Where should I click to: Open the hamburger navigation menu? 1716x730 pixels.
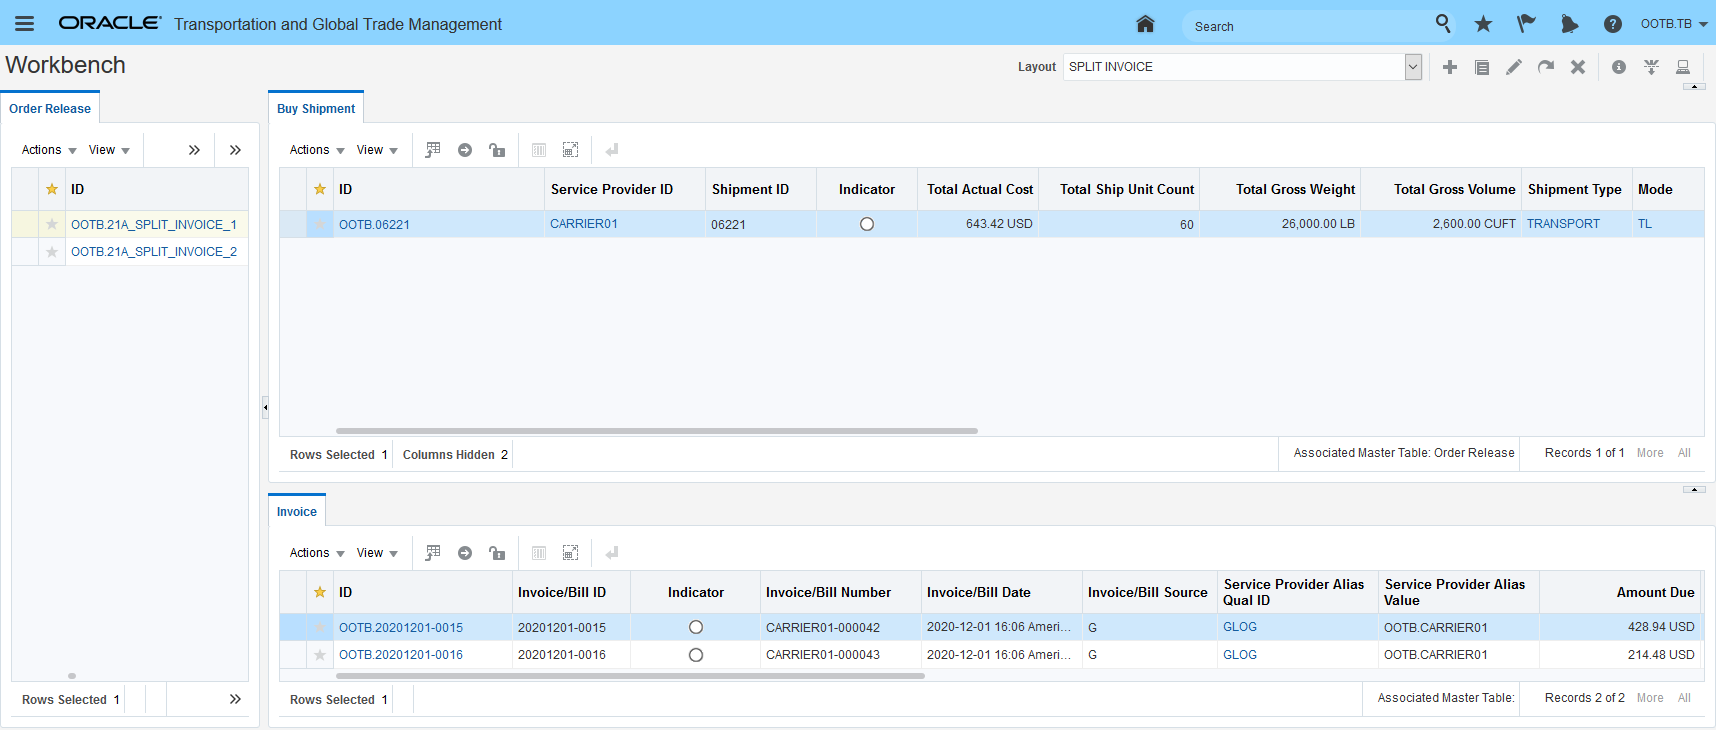[x=24, y=24]
